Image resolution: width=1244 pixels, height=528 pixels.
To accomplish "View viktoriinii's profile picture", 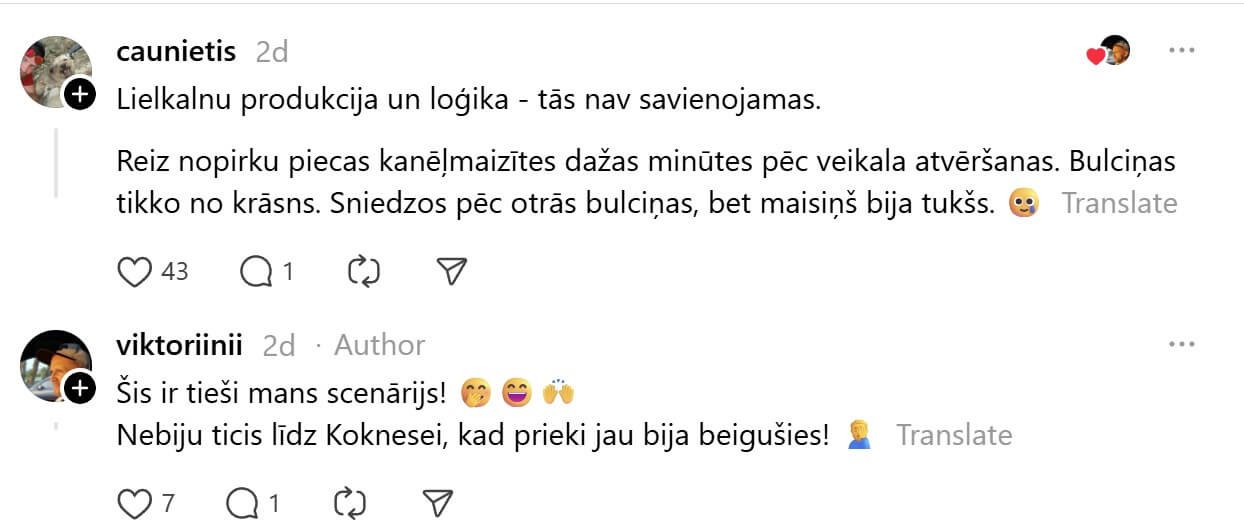I will point(54,364).
